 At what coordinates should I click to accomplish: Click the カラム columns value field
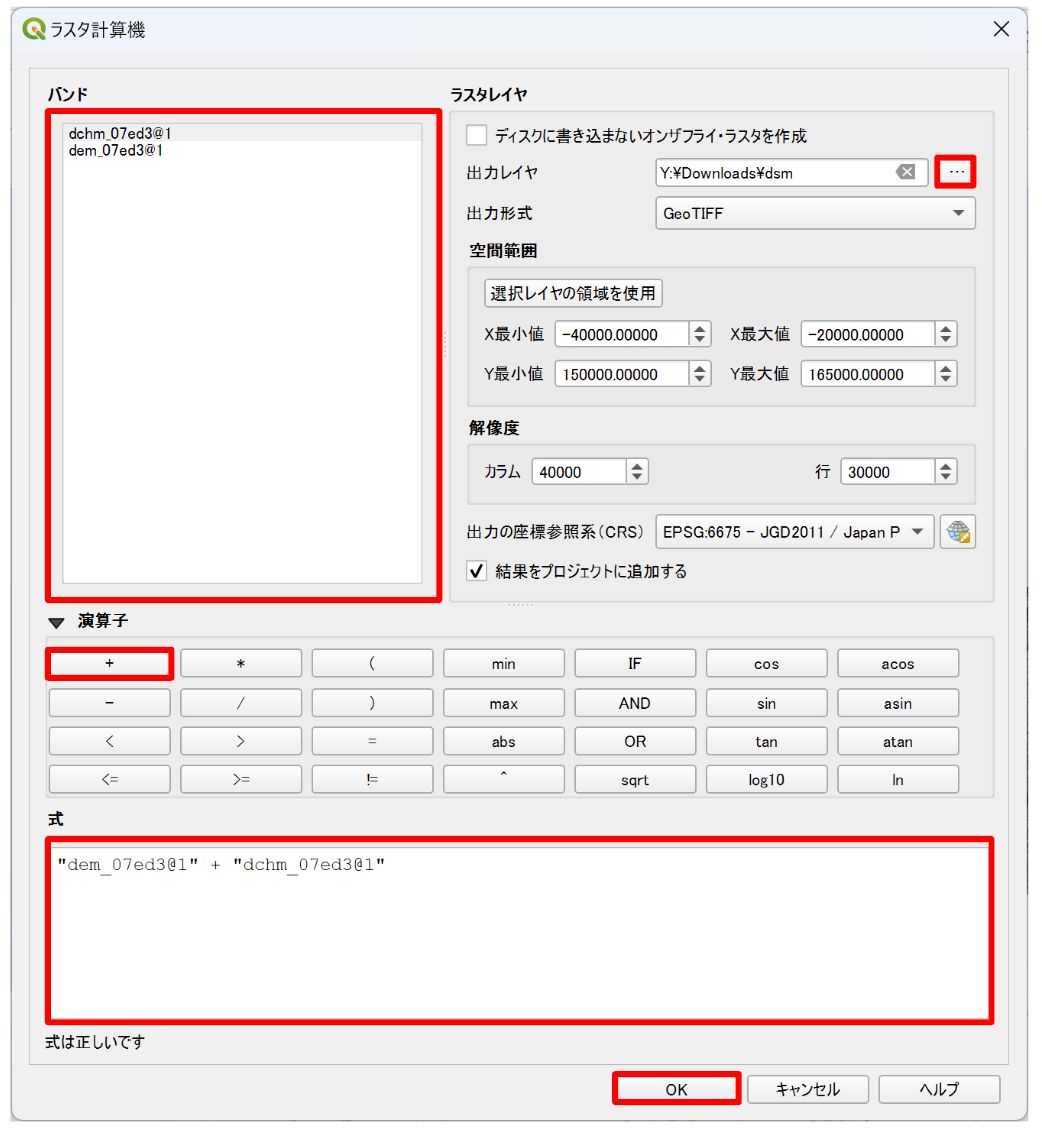(x=579, y=472)
